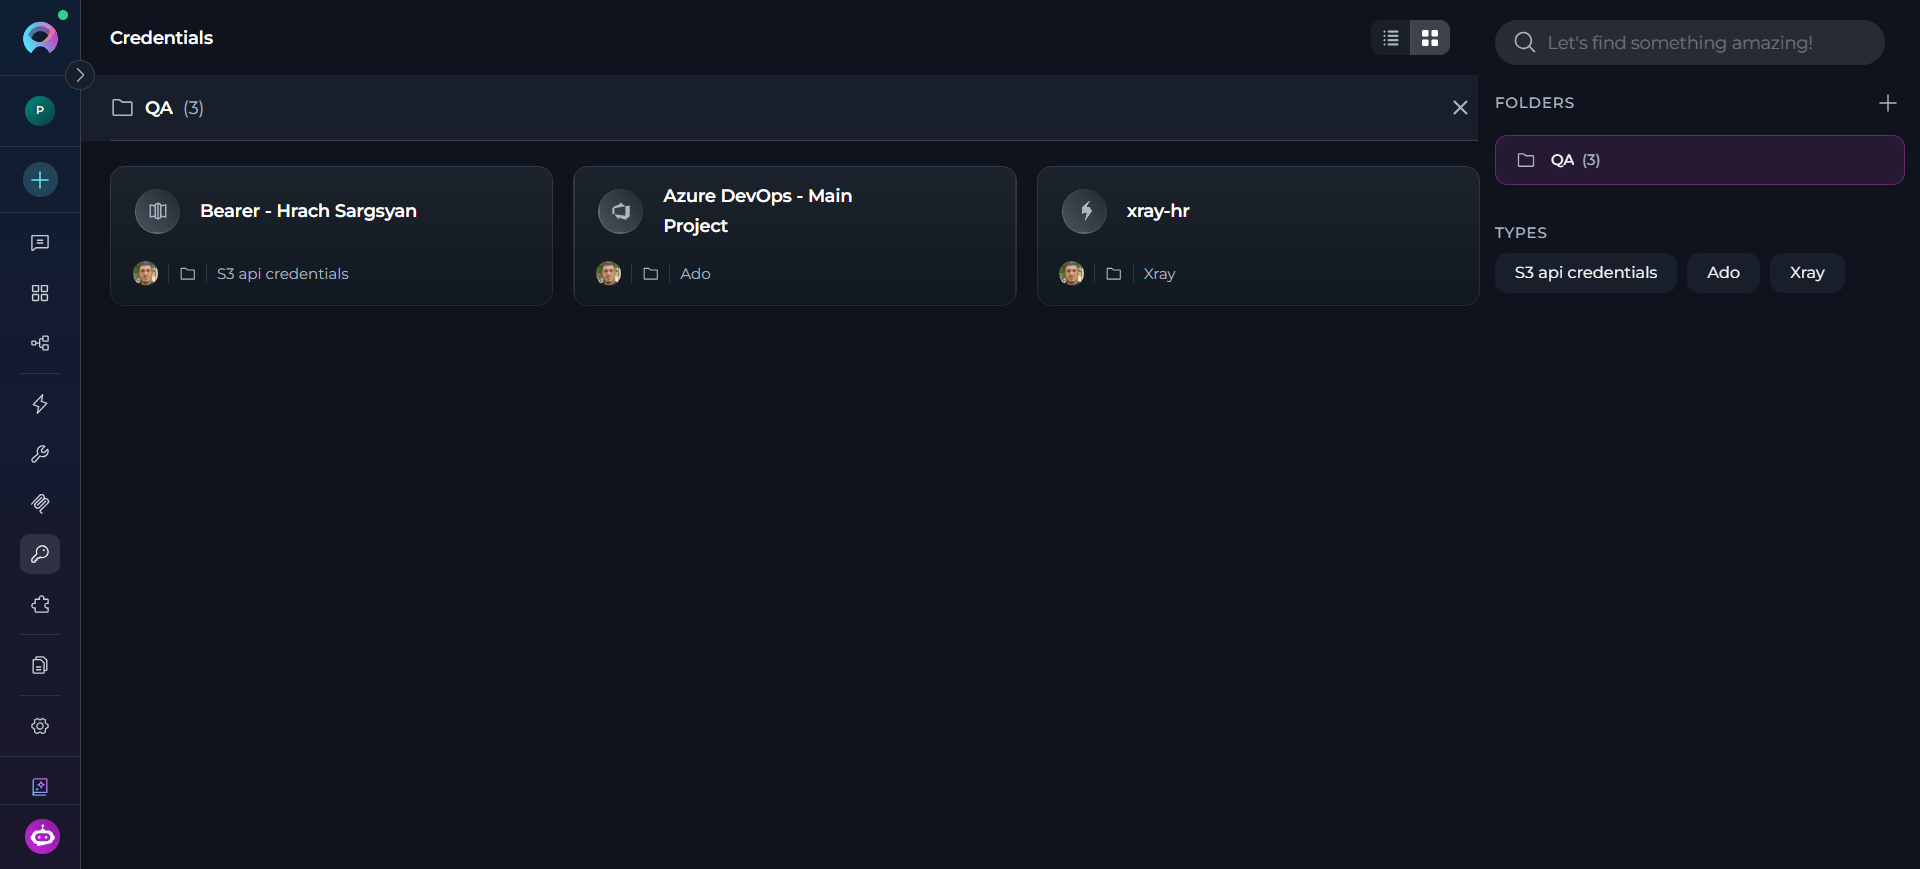This screenshot has width=1920, height=869.
Task: Open the pink assistant bot icon
Action: 42,836
